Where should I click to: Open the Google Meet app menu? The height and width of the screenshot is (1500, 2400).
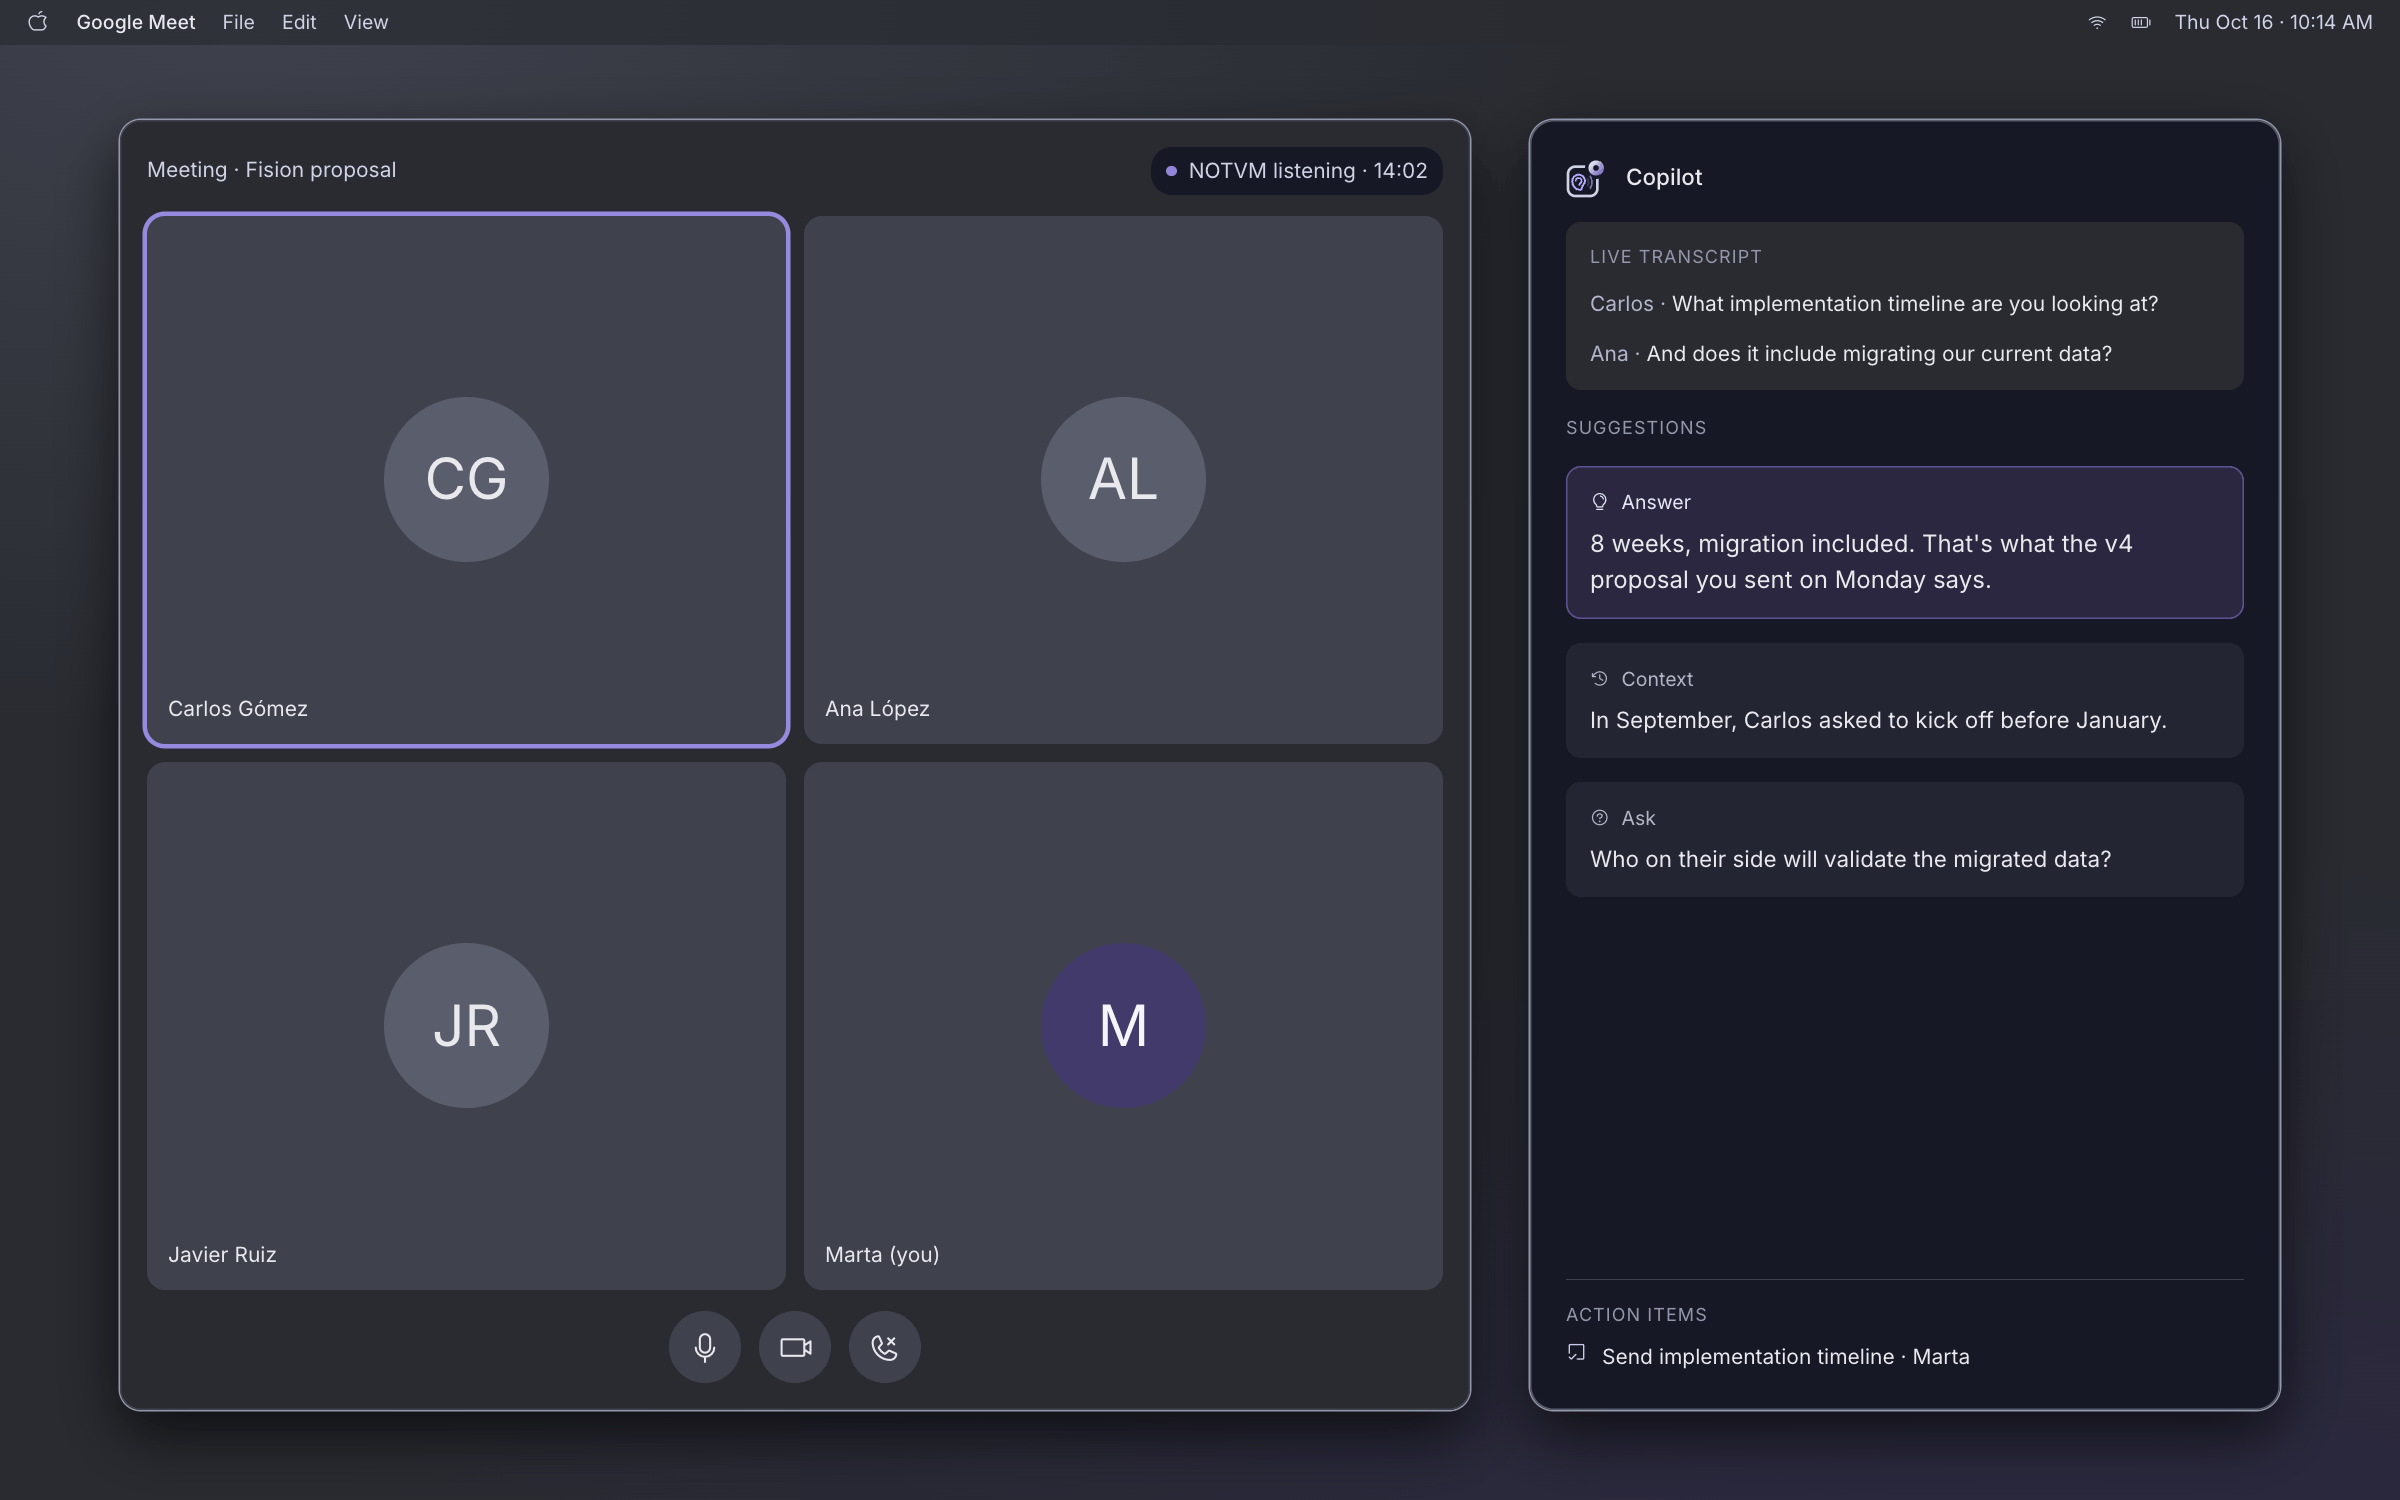pyautogui.click(x=136, y=22)
